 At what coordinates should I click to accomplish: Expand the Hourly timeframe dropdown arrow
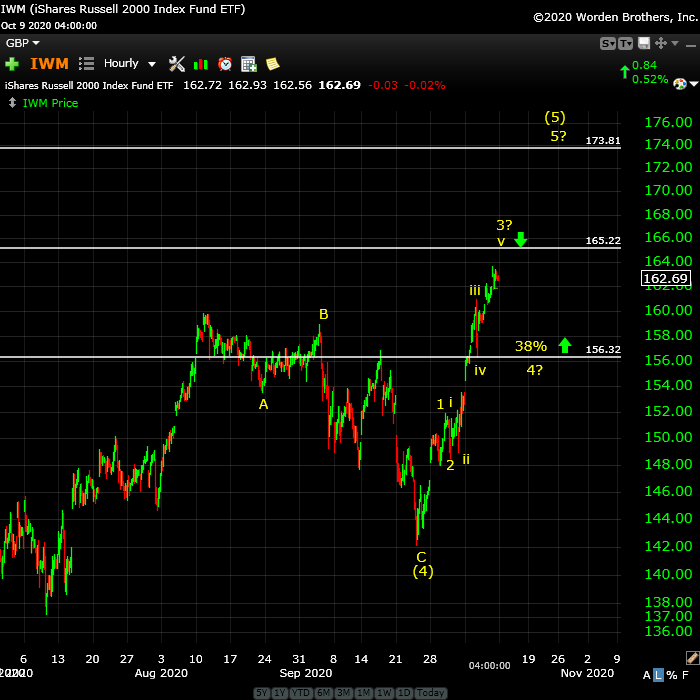(x=152, y=64)
